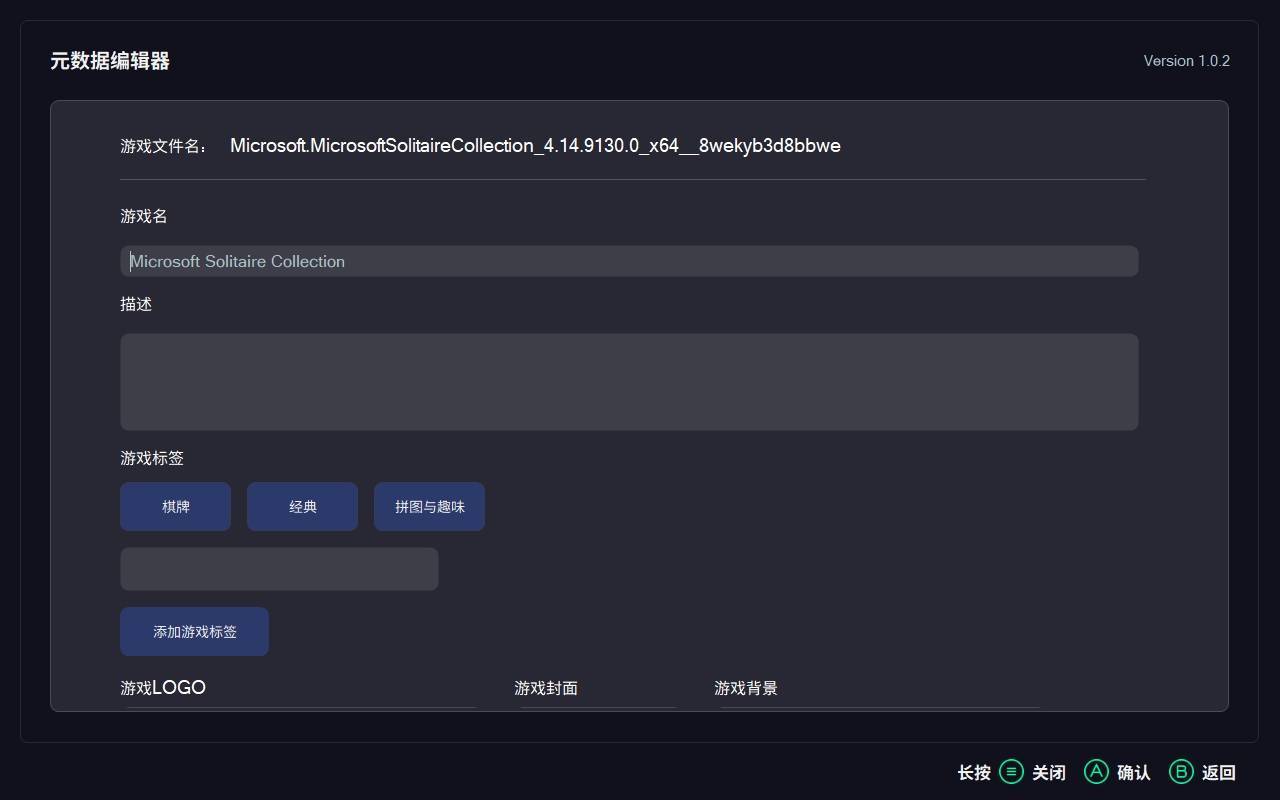Click the 描述 label
The height and width of the screenshot is (800, 1280).
coord(136,304)
